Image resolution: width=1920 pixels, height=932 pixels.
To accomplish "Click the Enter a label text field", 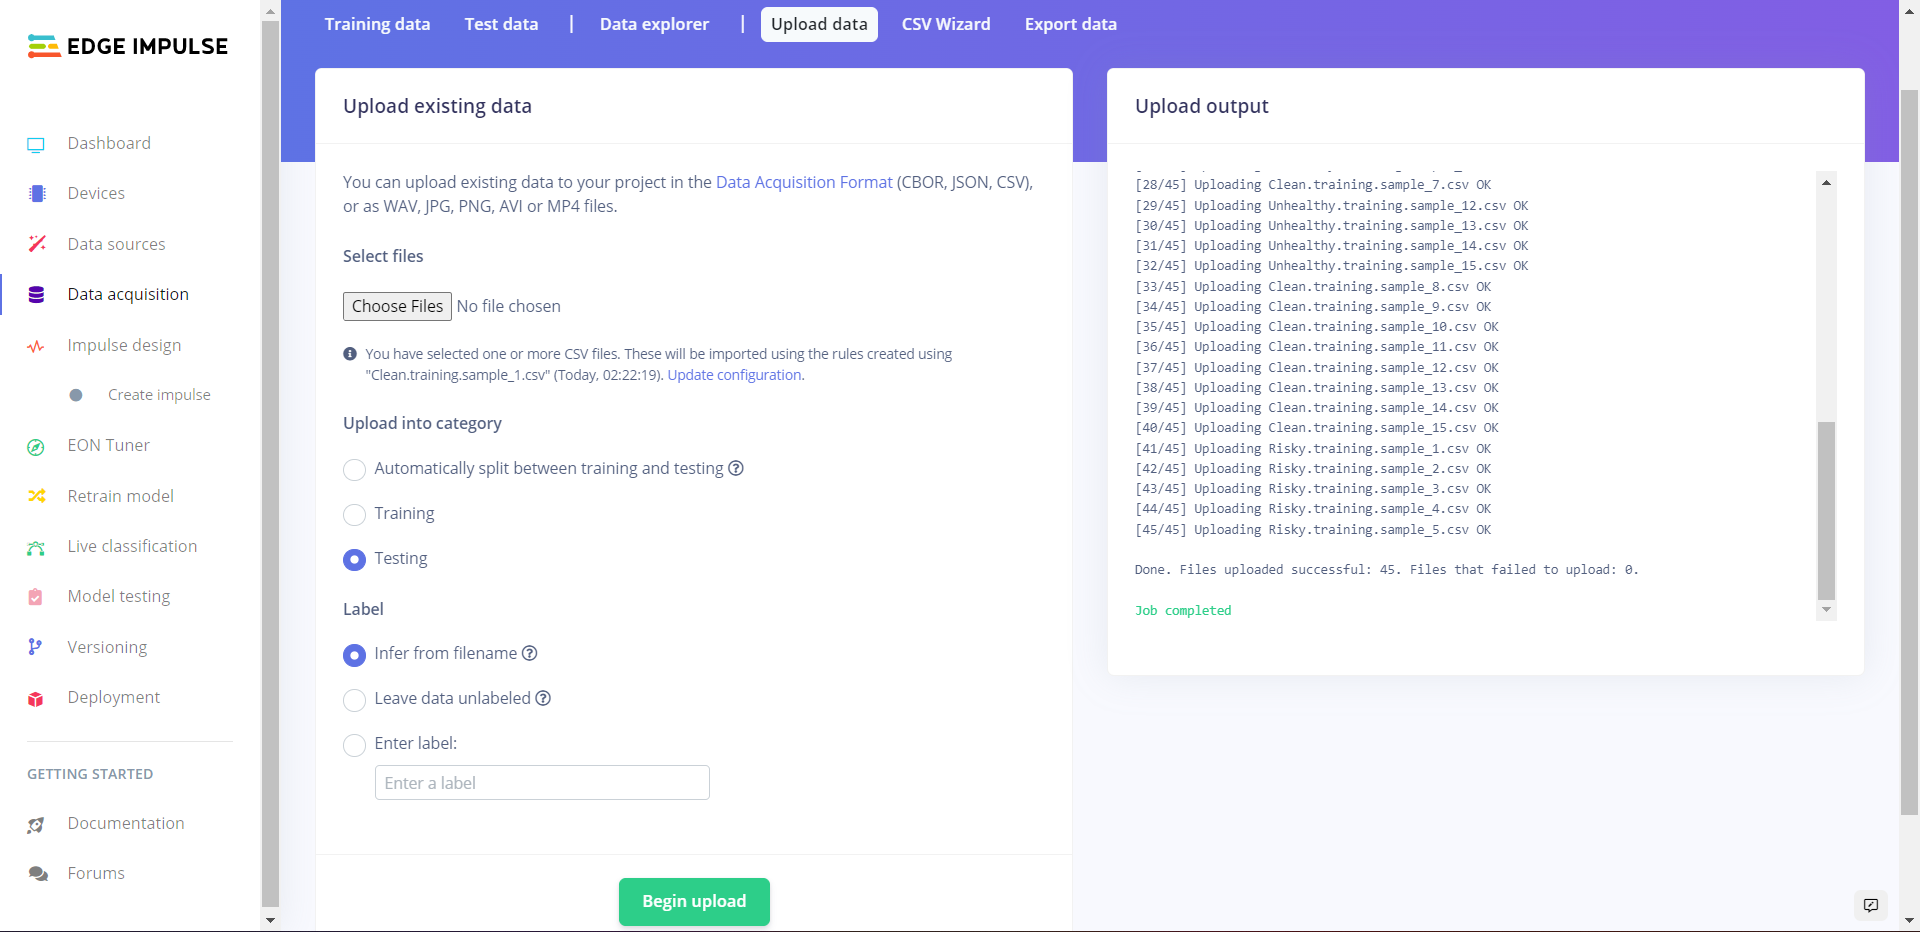I will [x=542, y=783].
